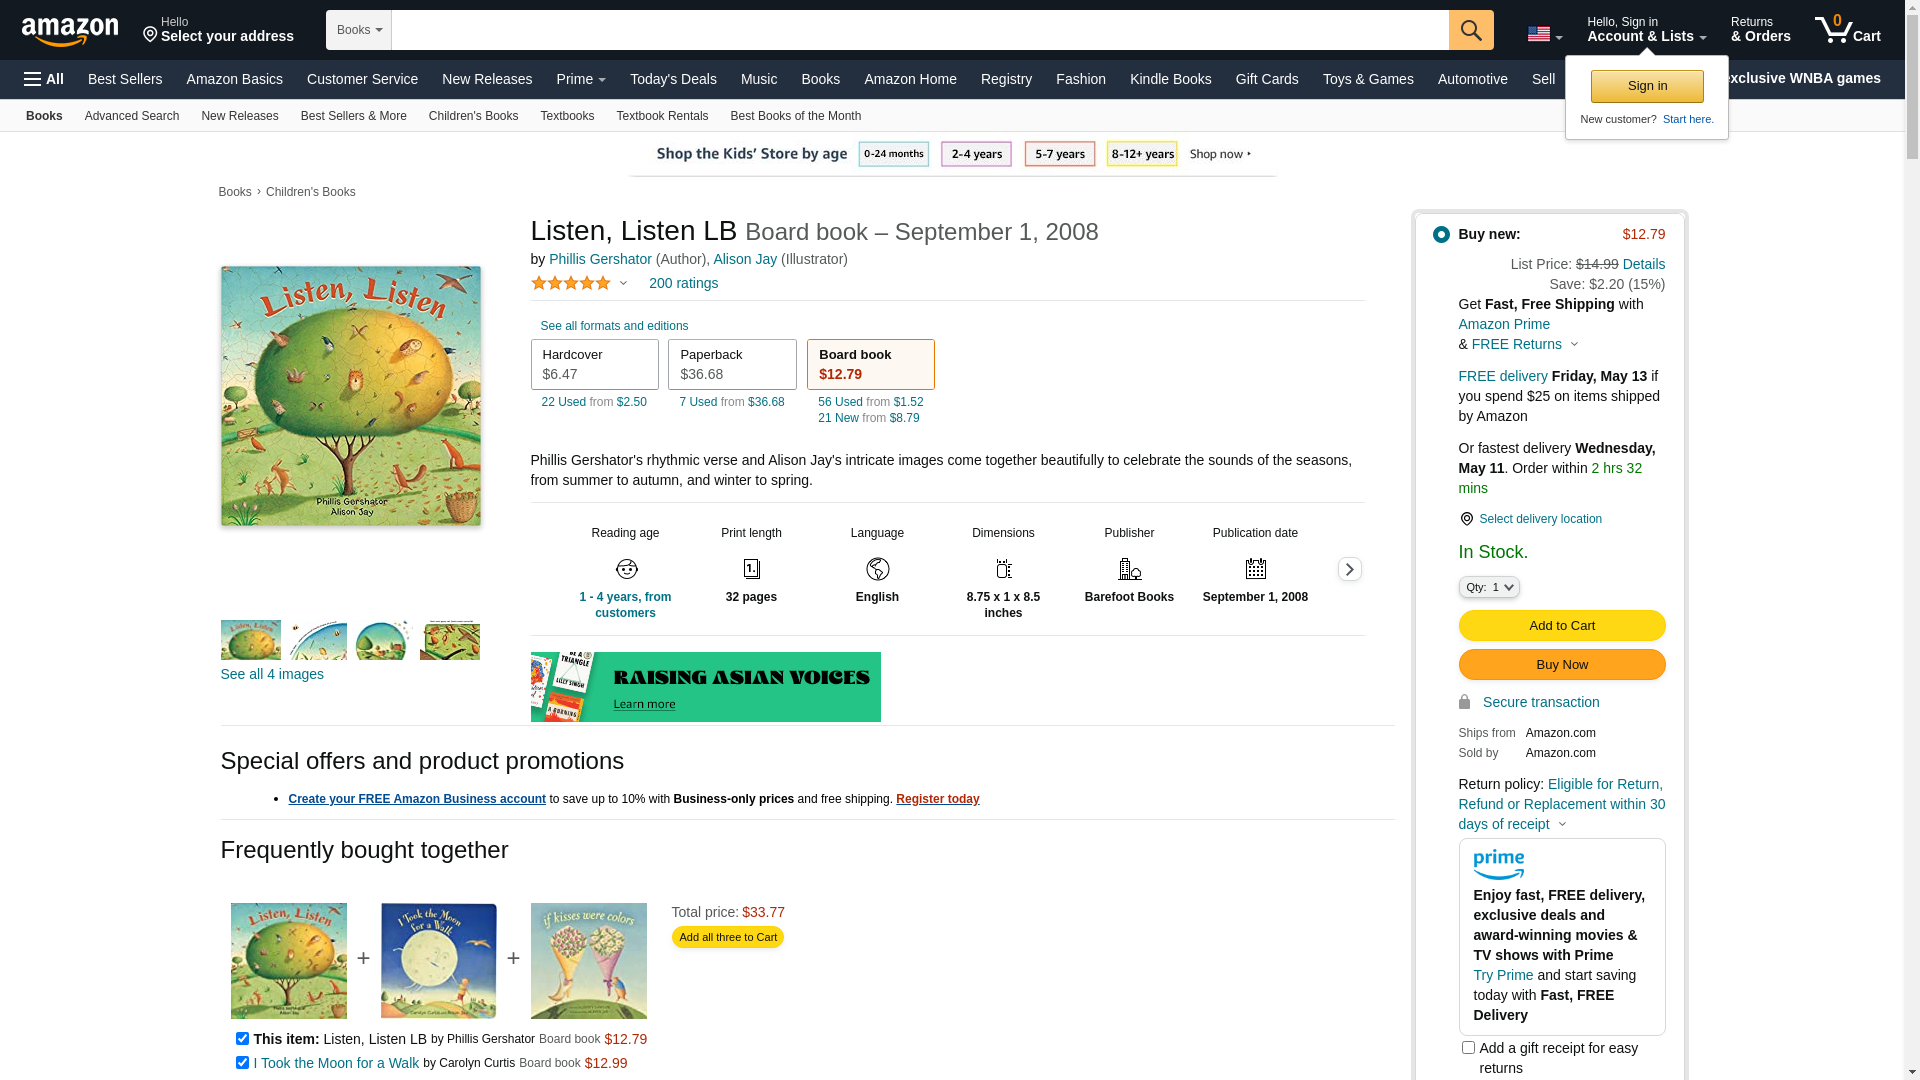
Task: Open the Qty quantity dropdown
Action: tap(1489, 587)
